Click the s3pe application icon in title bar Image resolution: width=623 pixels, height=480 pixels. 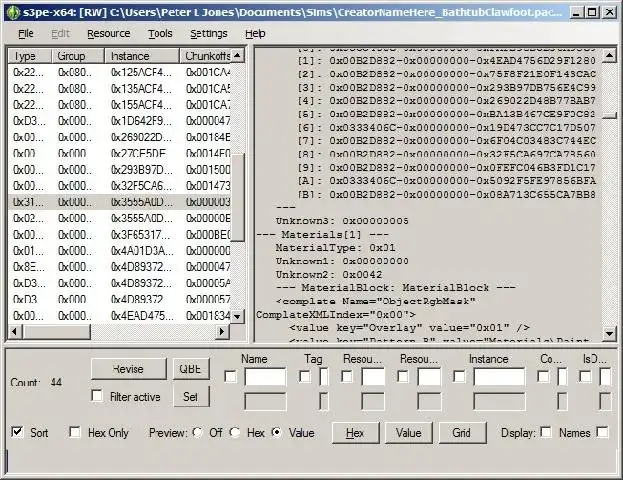[14, 12]
